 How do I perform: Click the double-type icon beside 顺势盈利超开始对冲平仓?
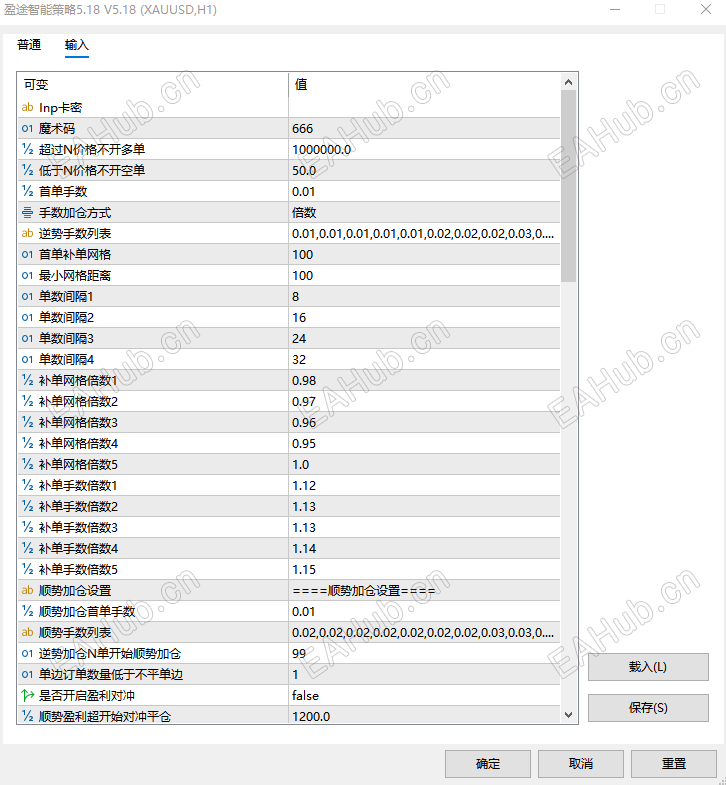click(28, 717)
